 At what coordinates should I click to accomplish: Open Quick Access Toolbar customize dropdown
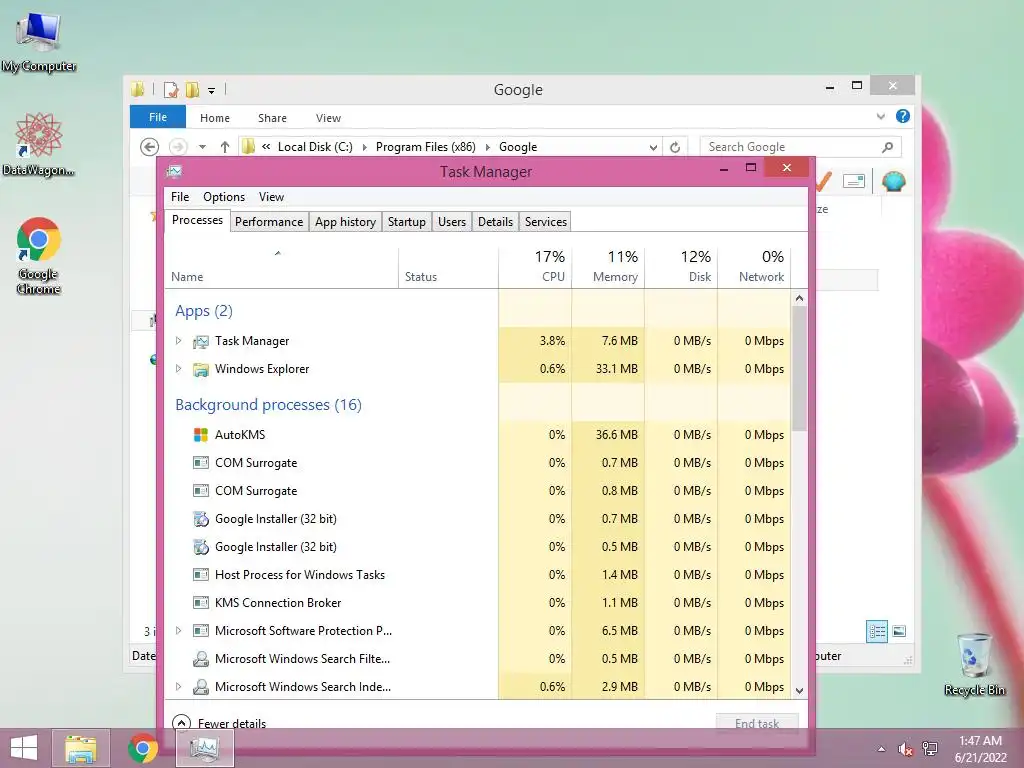coord(212,91)
